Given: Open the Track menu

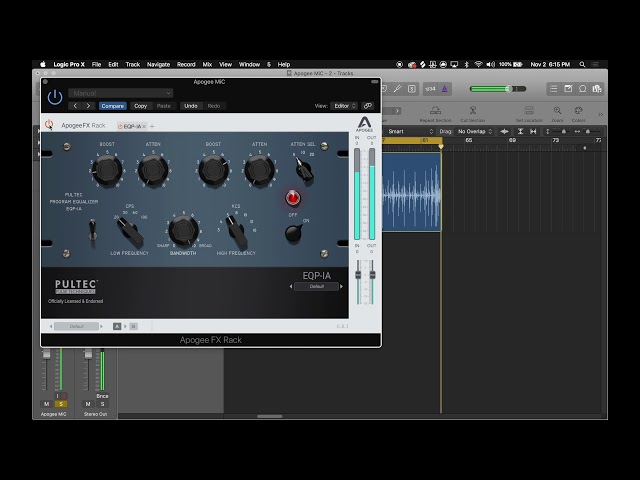Looking at the screenshot, I should point(133,64).
